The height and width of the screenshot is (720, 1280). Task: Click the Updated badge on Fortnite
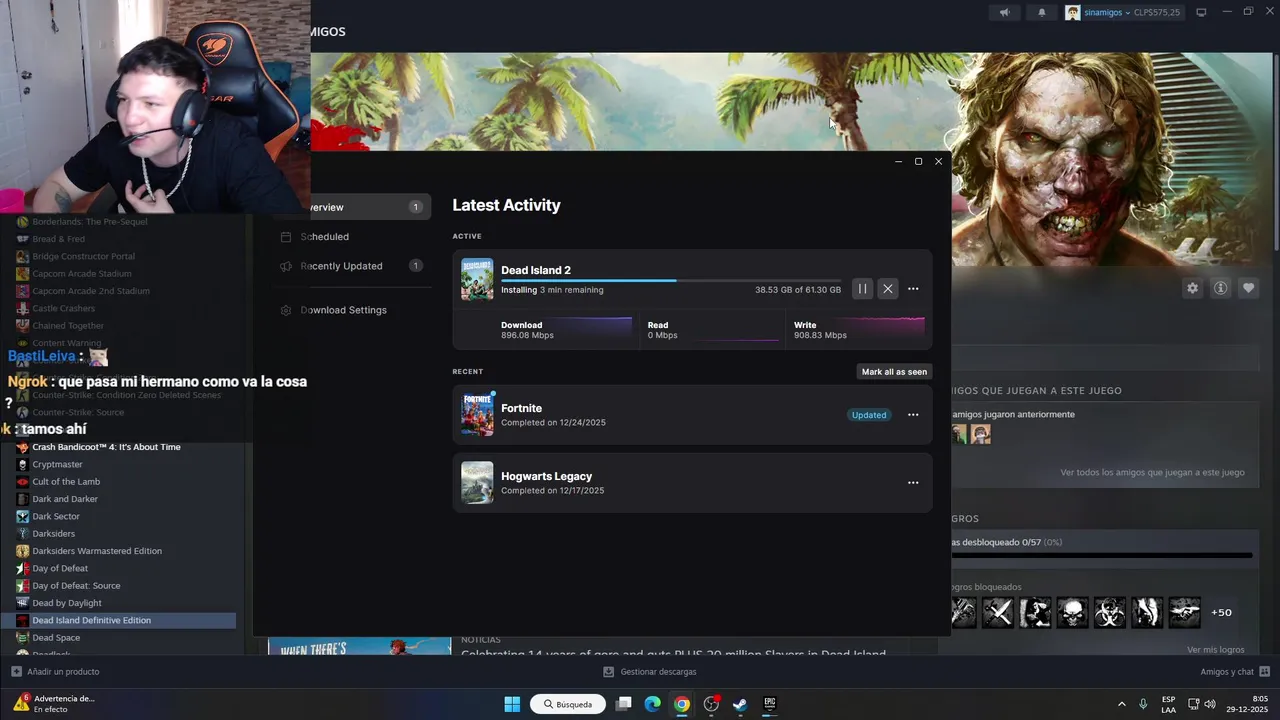(x=869, y=415)
